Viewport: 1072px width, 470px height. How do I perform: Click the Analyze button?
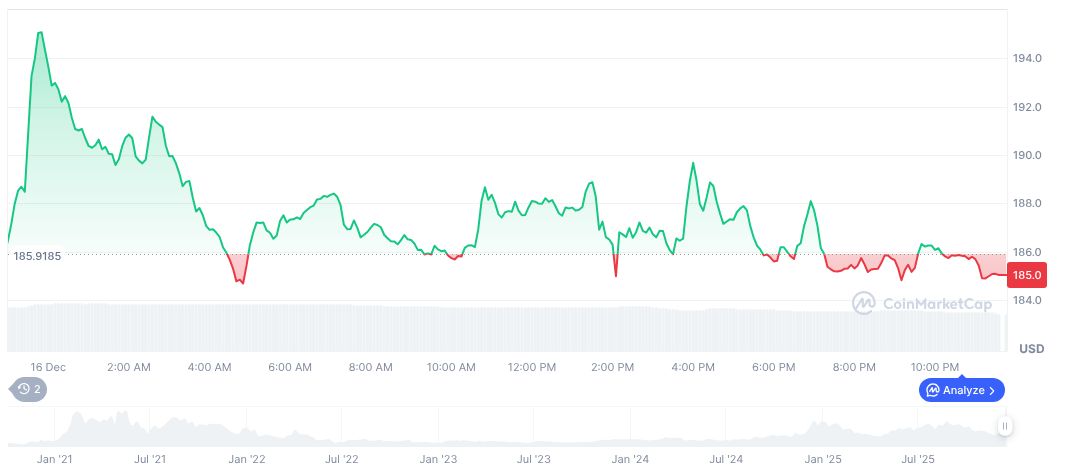coord(961,390)
